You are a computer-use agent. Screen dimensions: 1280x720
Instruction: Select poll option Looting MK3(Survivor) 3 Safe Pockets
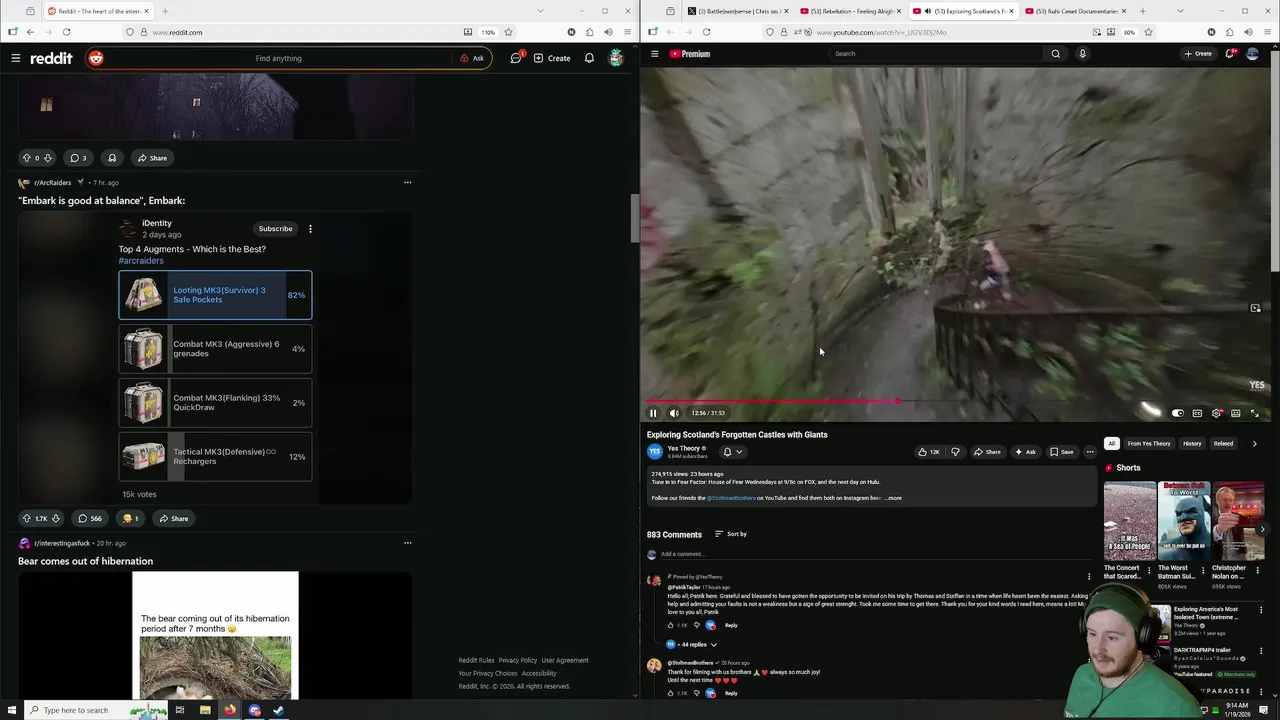215,295
